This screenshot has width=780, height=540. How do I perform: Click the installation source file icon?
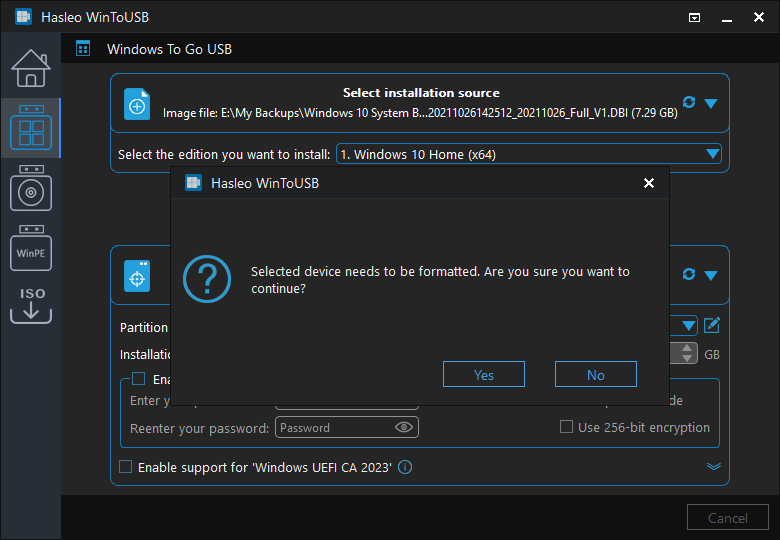pos(137,104)
